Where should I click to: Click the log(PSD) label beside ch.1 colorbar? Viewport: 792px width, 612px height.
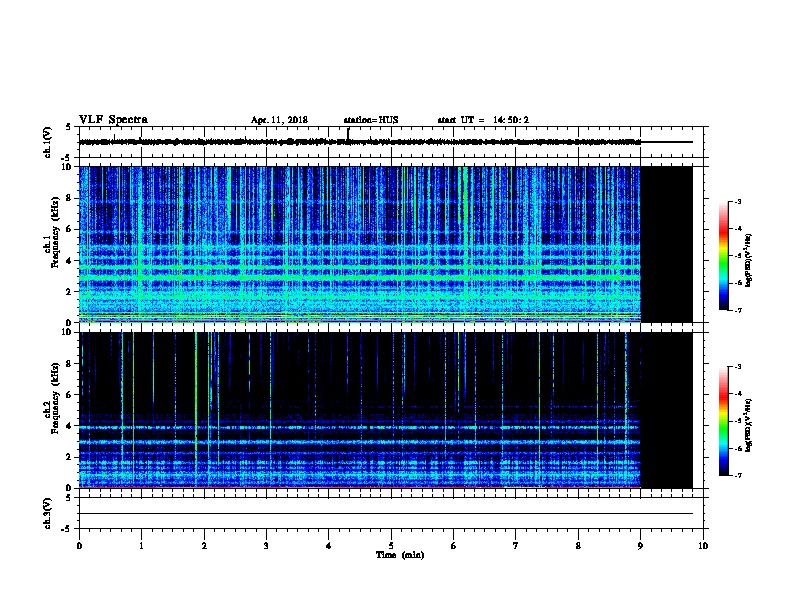[749, 260]
